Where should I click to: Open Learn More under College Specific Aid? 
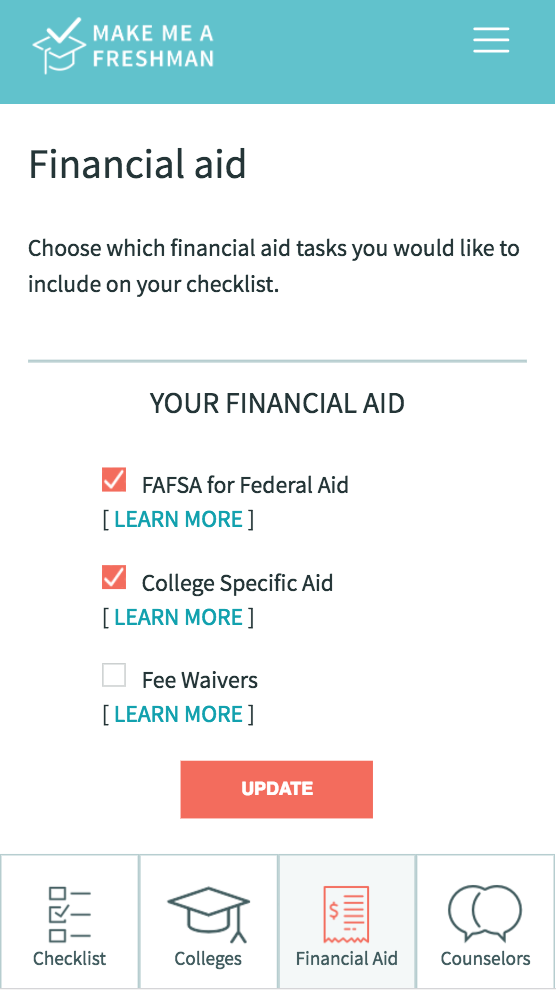pos(179,617)
